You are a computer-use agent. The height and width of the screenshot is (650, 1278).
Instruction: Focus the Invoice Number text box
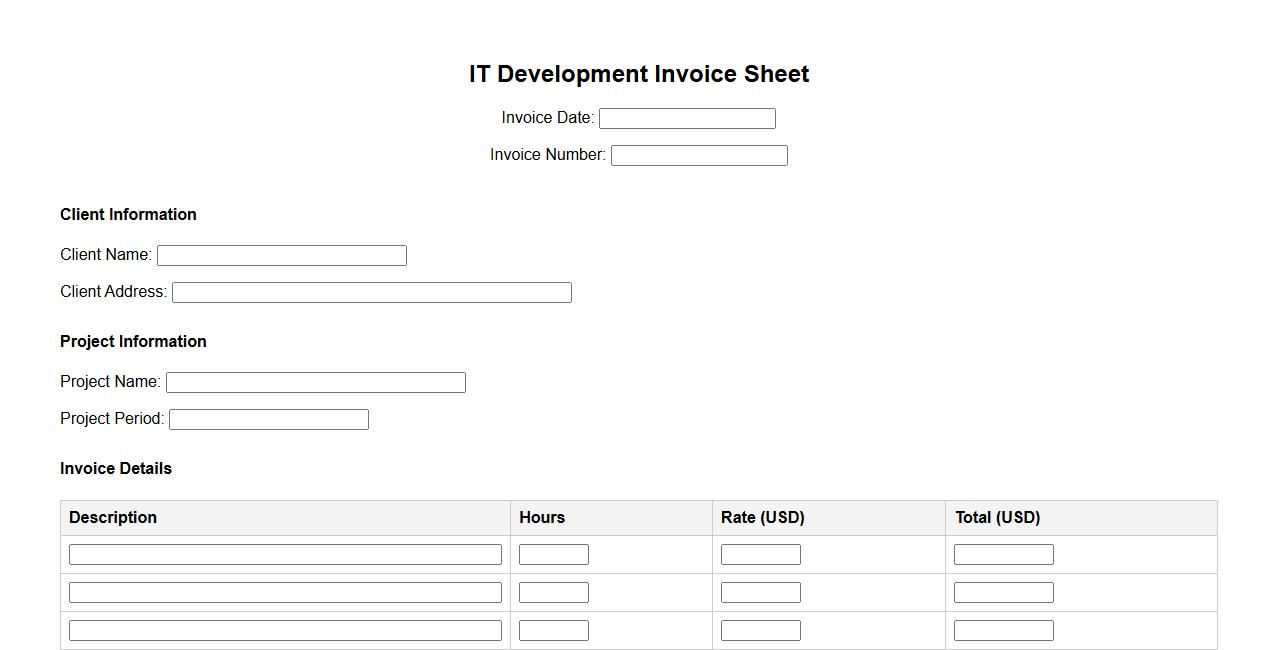[x=699, y=155]
